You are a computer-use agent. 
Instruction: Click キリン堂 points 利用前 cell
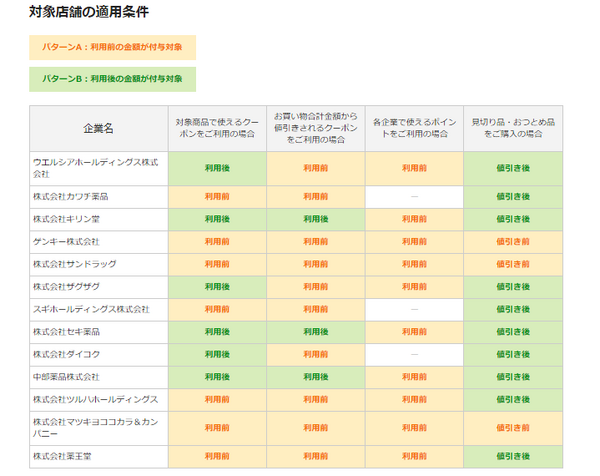[x=414, y=220]
